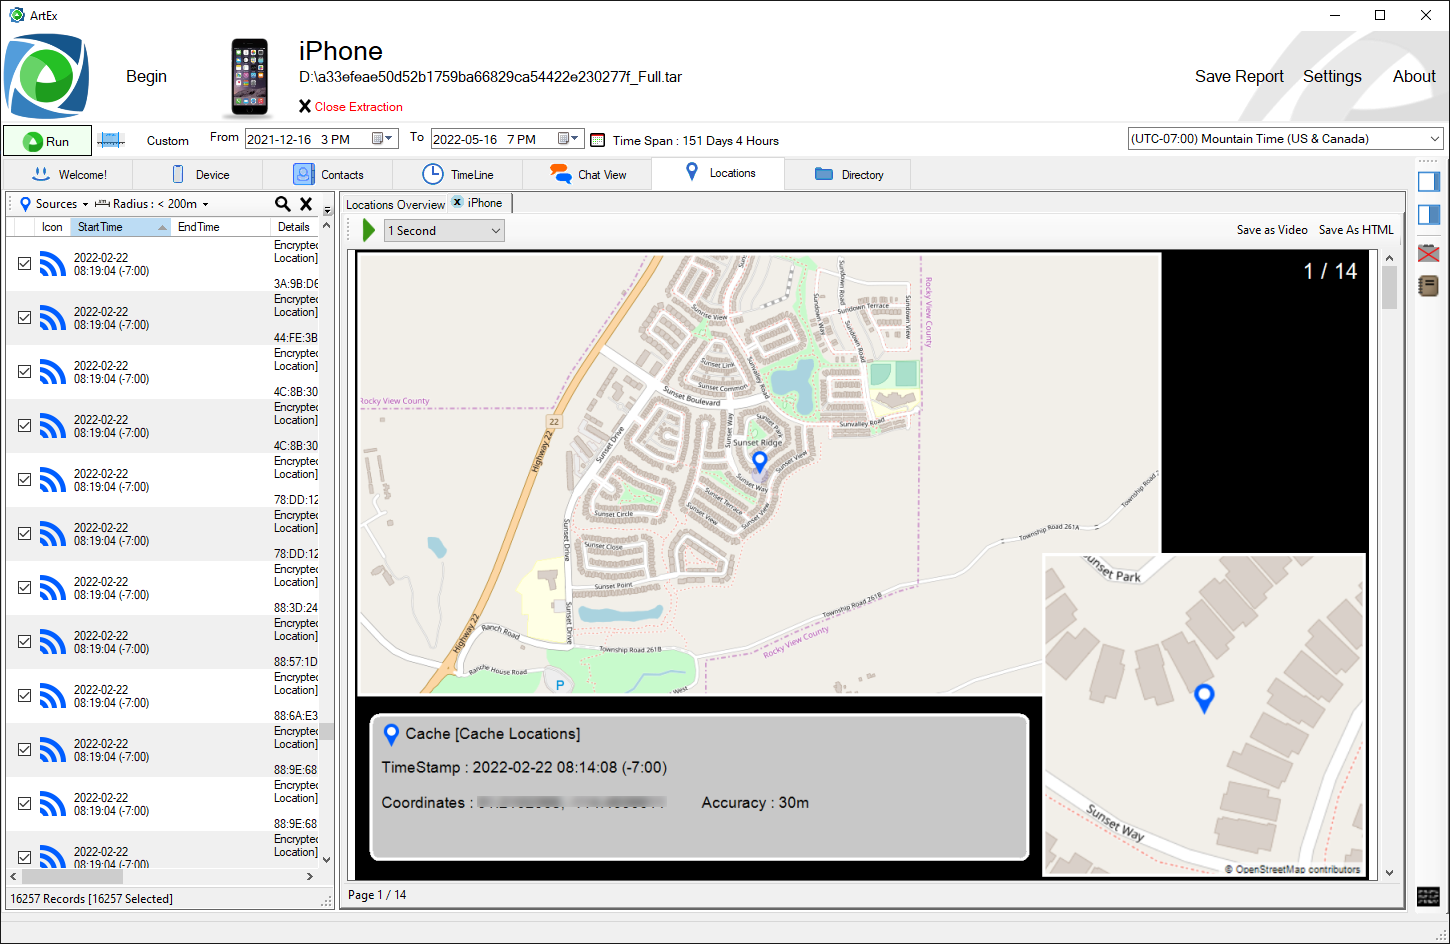The image size is (1450, 944).
Task: Select the Locations tab
Action: coord(719,173)
